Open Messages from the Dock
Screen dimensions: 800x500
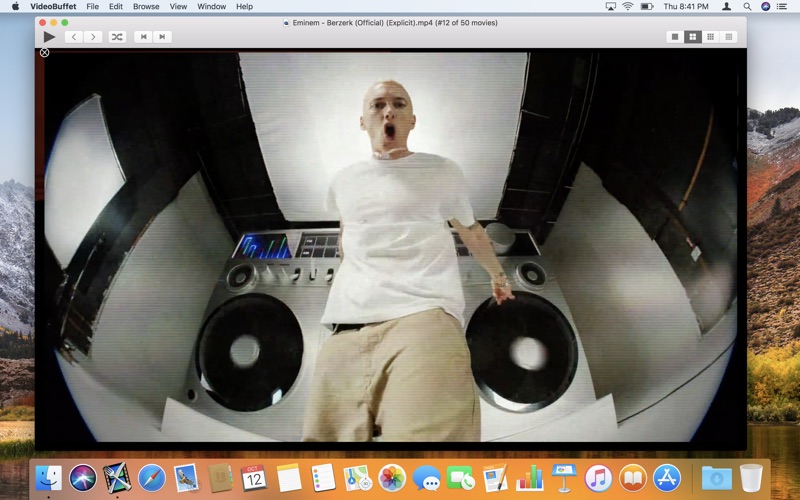427,479
